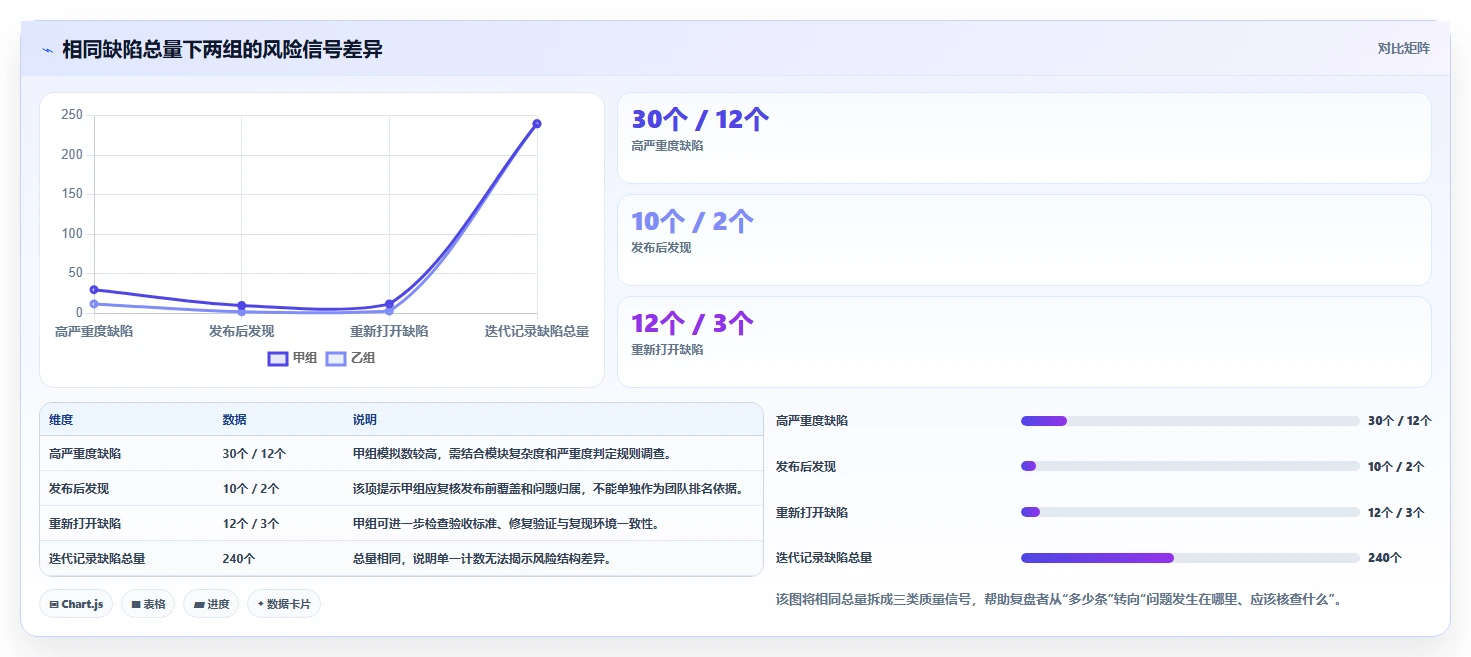Click x-axis label 高严重度缺陷 on chart
The image size is (1471, 657).
94,331
